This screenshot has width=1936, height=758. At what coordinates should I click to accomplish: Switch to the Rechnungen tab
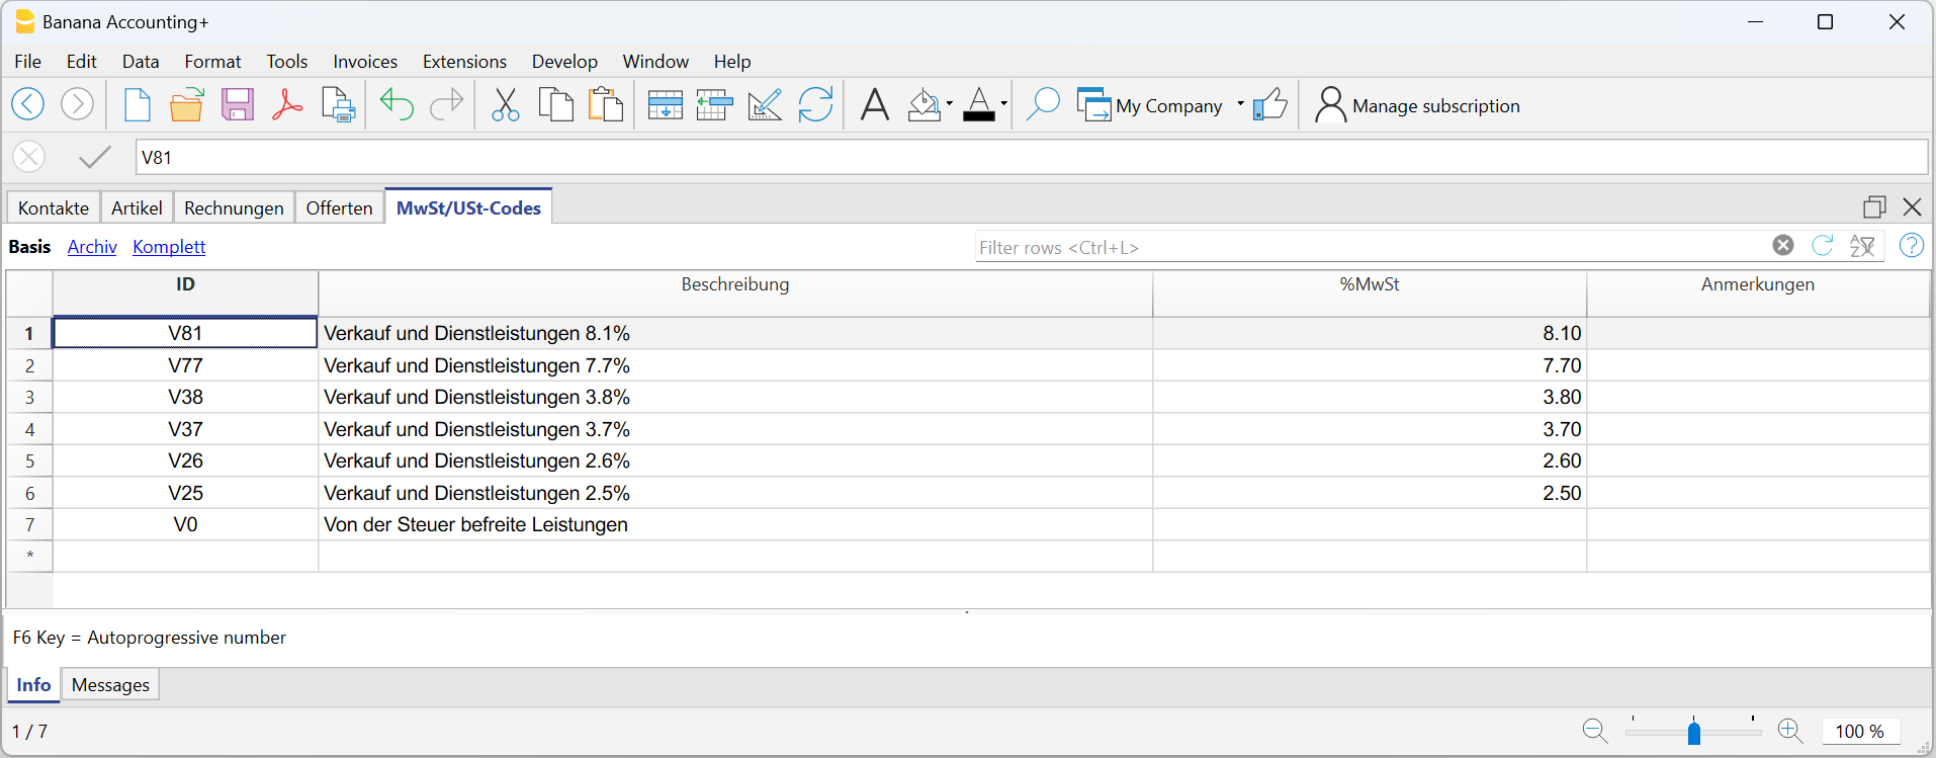pos(234,207)
